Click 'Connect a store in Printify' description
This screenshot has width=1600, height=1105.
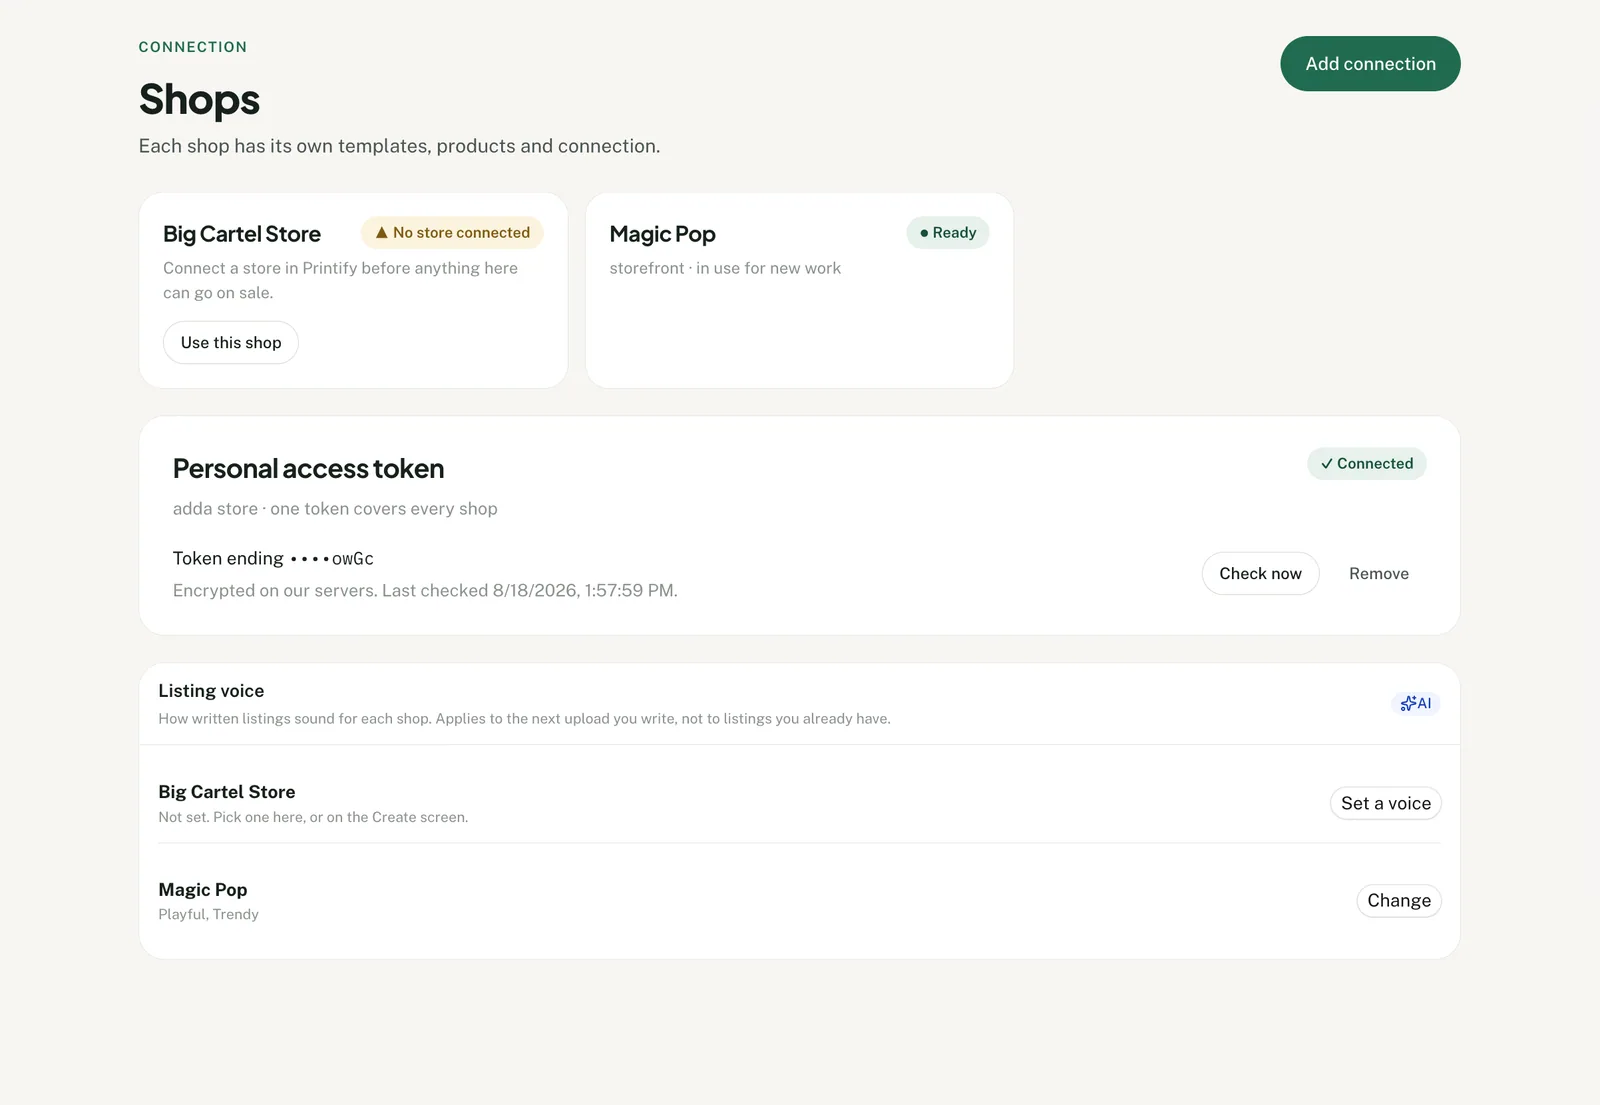[x=340, y=281]
